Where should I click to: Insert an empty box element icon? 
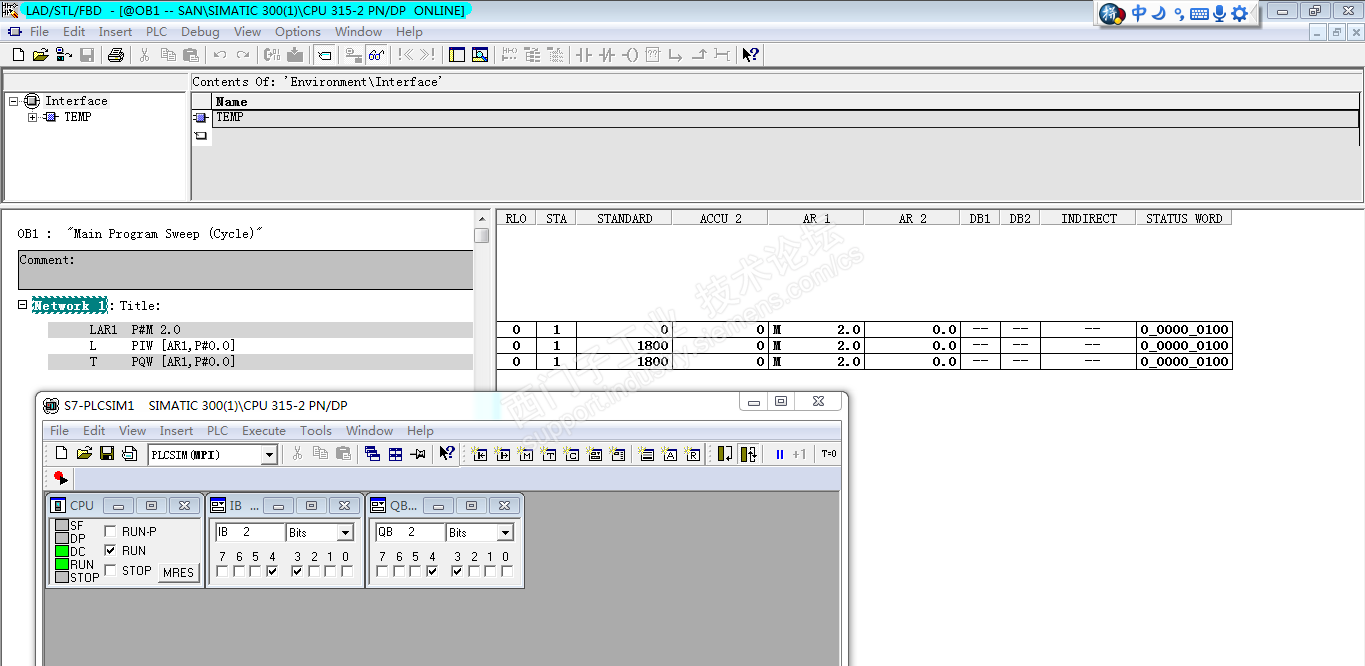(x=653, y=55)
